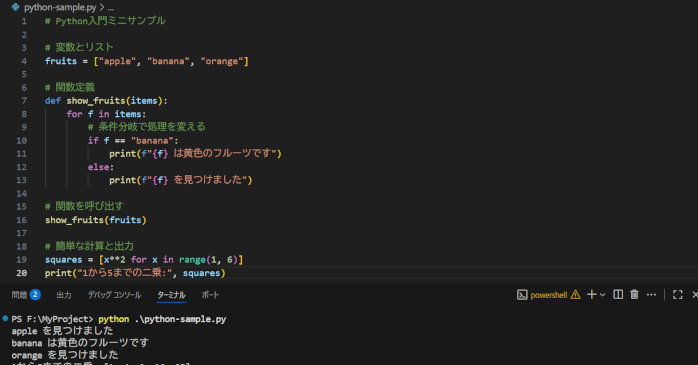Click the string 'を見つけました' on line 13
The height and width of the screenshot is (365, 698).
point(208,179)
